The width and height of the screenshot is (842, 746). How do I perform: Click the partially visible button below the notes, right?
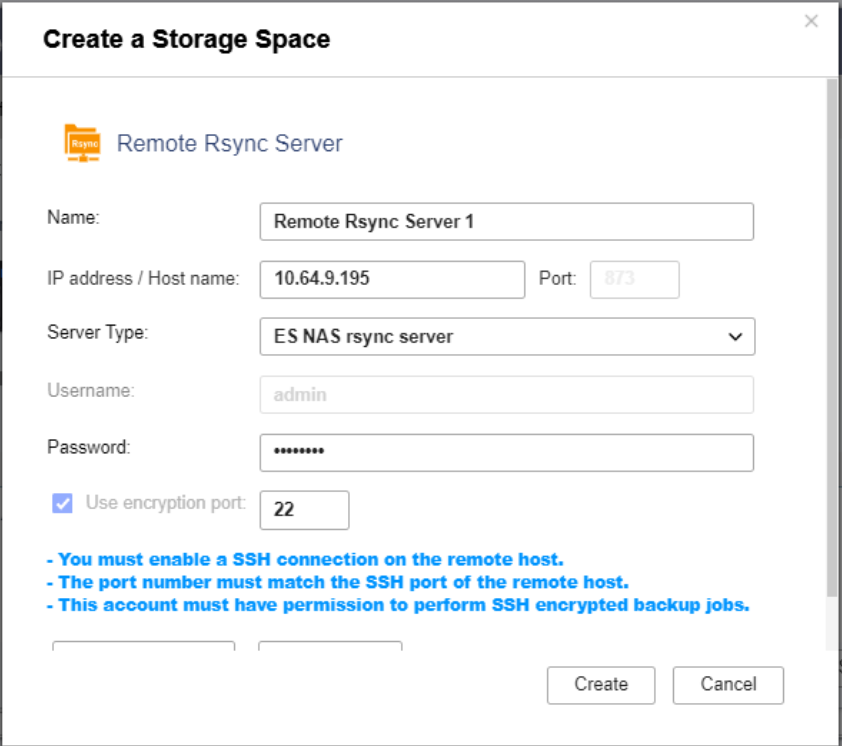(330, 646)
